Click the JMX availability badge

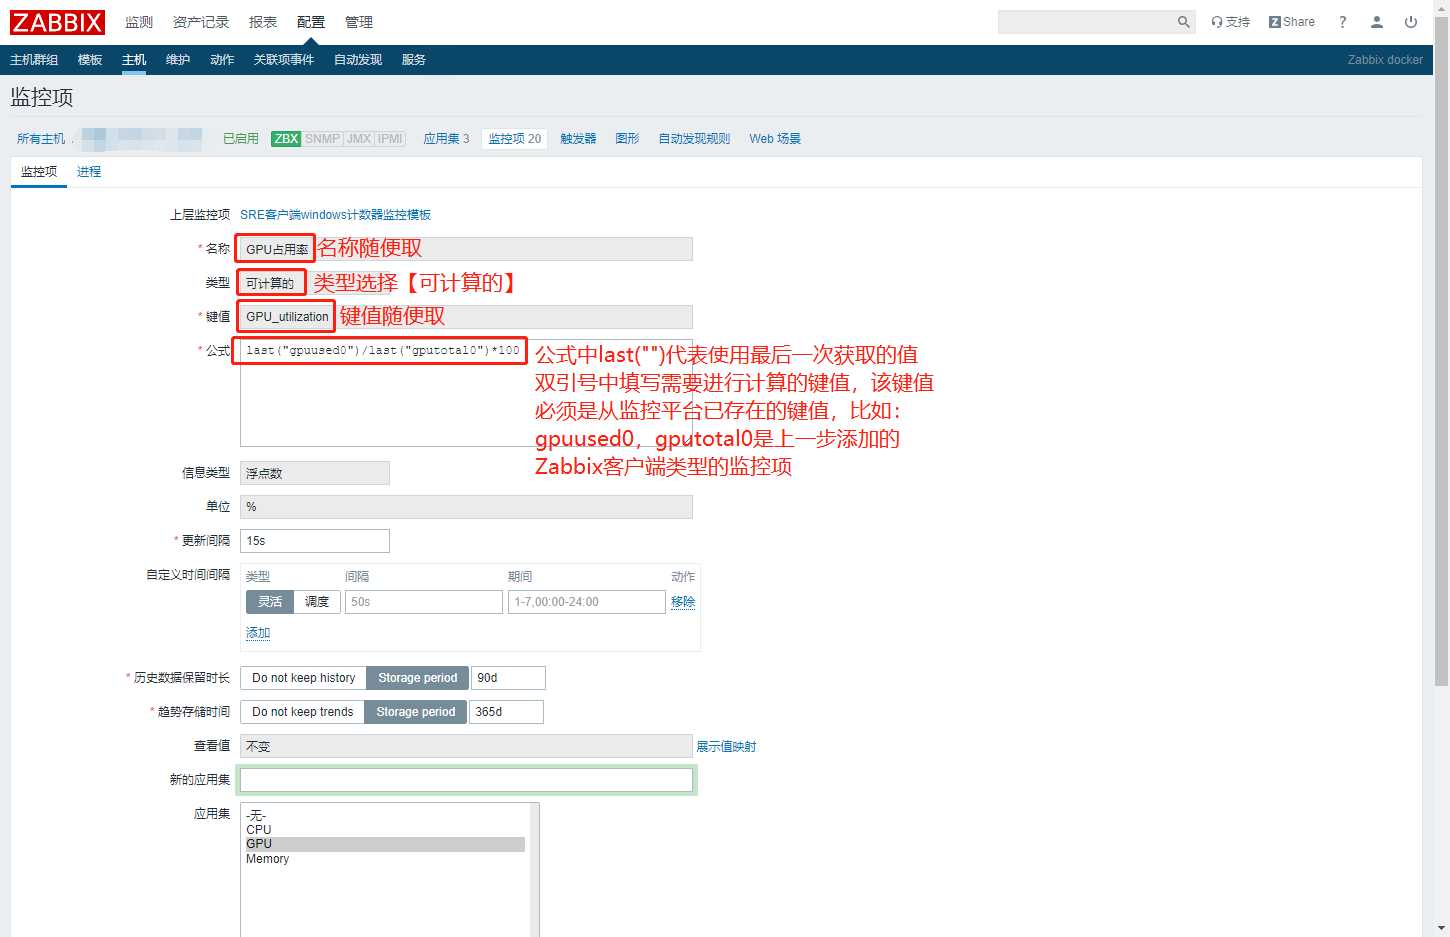(359, 139)
